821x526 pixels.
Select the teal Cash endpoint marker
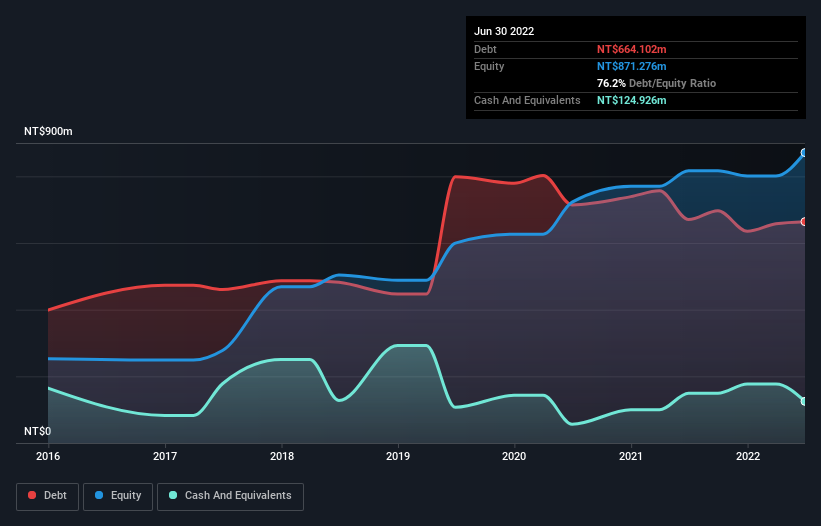tap(804, 401)
